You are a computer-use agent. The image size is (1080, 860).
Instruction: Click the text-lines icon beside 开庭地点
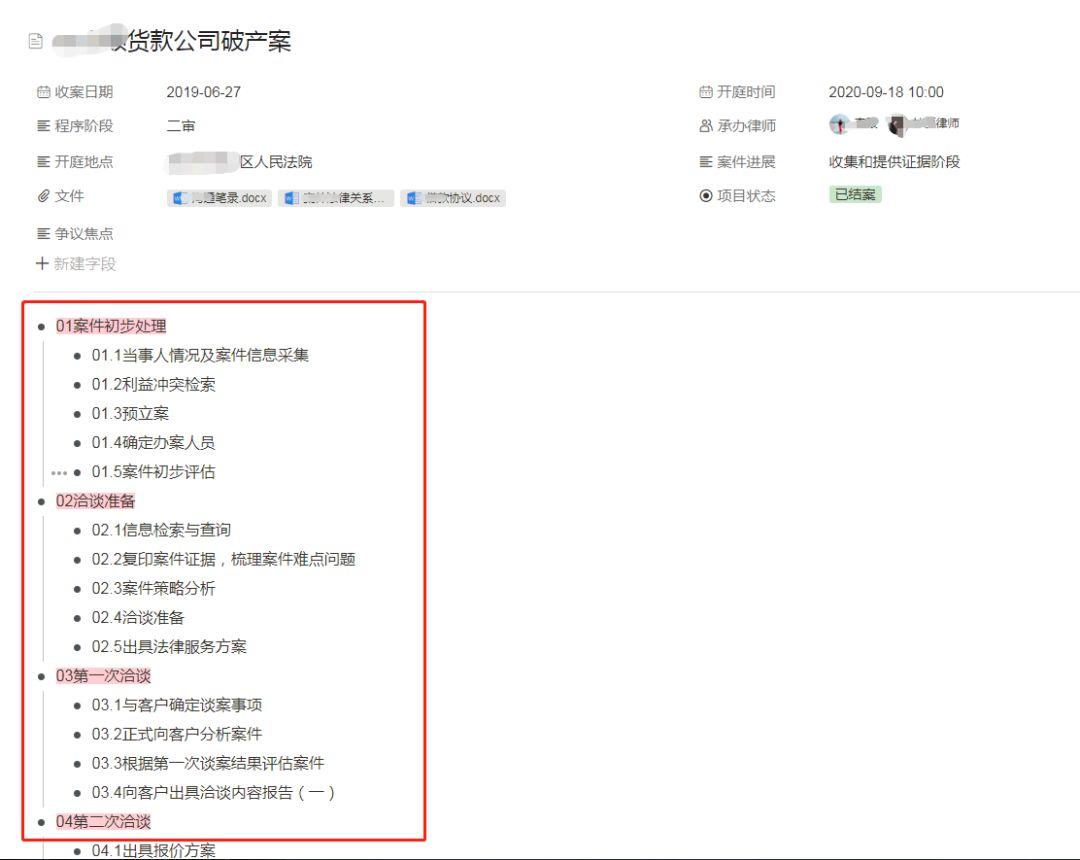[x=43, y=162]
